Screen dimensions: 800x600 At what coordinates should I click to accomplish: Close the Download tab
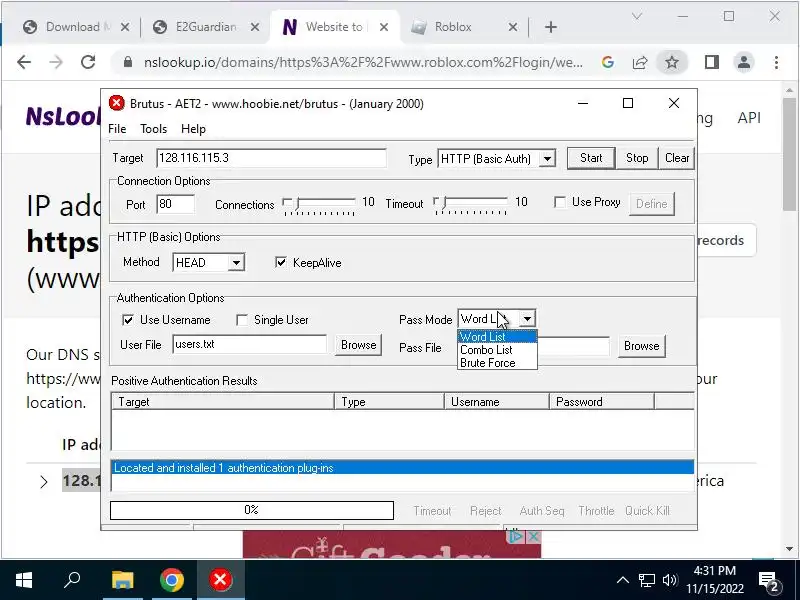pyautogui.click(x=124, y=27)
